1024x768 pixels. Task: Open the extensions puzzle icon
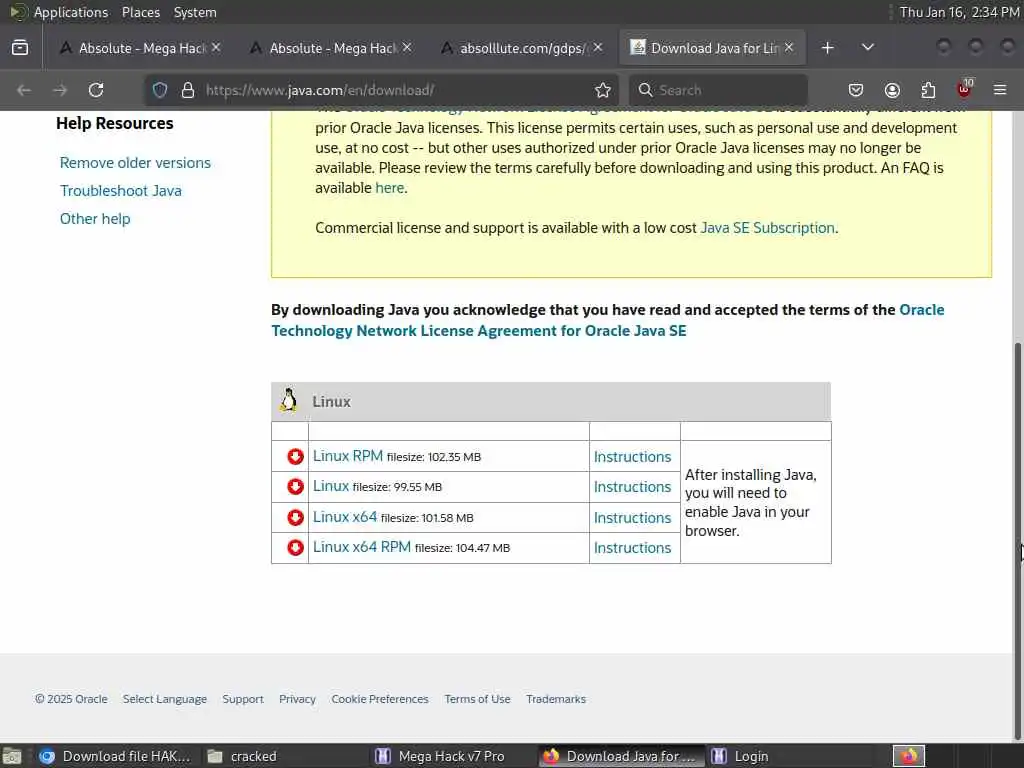coord(928,89)
